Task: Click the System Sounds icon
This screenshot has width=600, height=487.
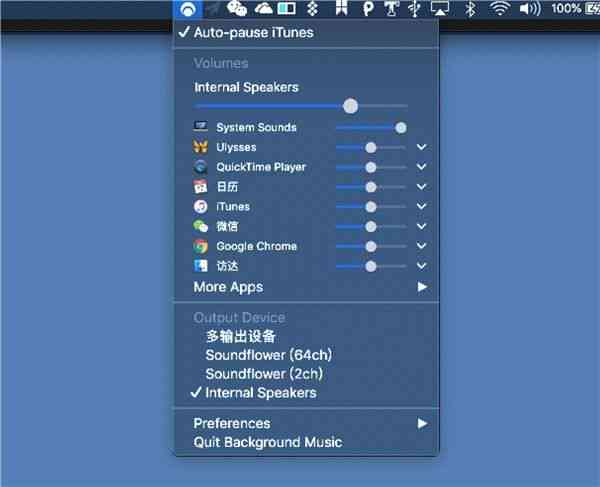Action: [201, 126]
